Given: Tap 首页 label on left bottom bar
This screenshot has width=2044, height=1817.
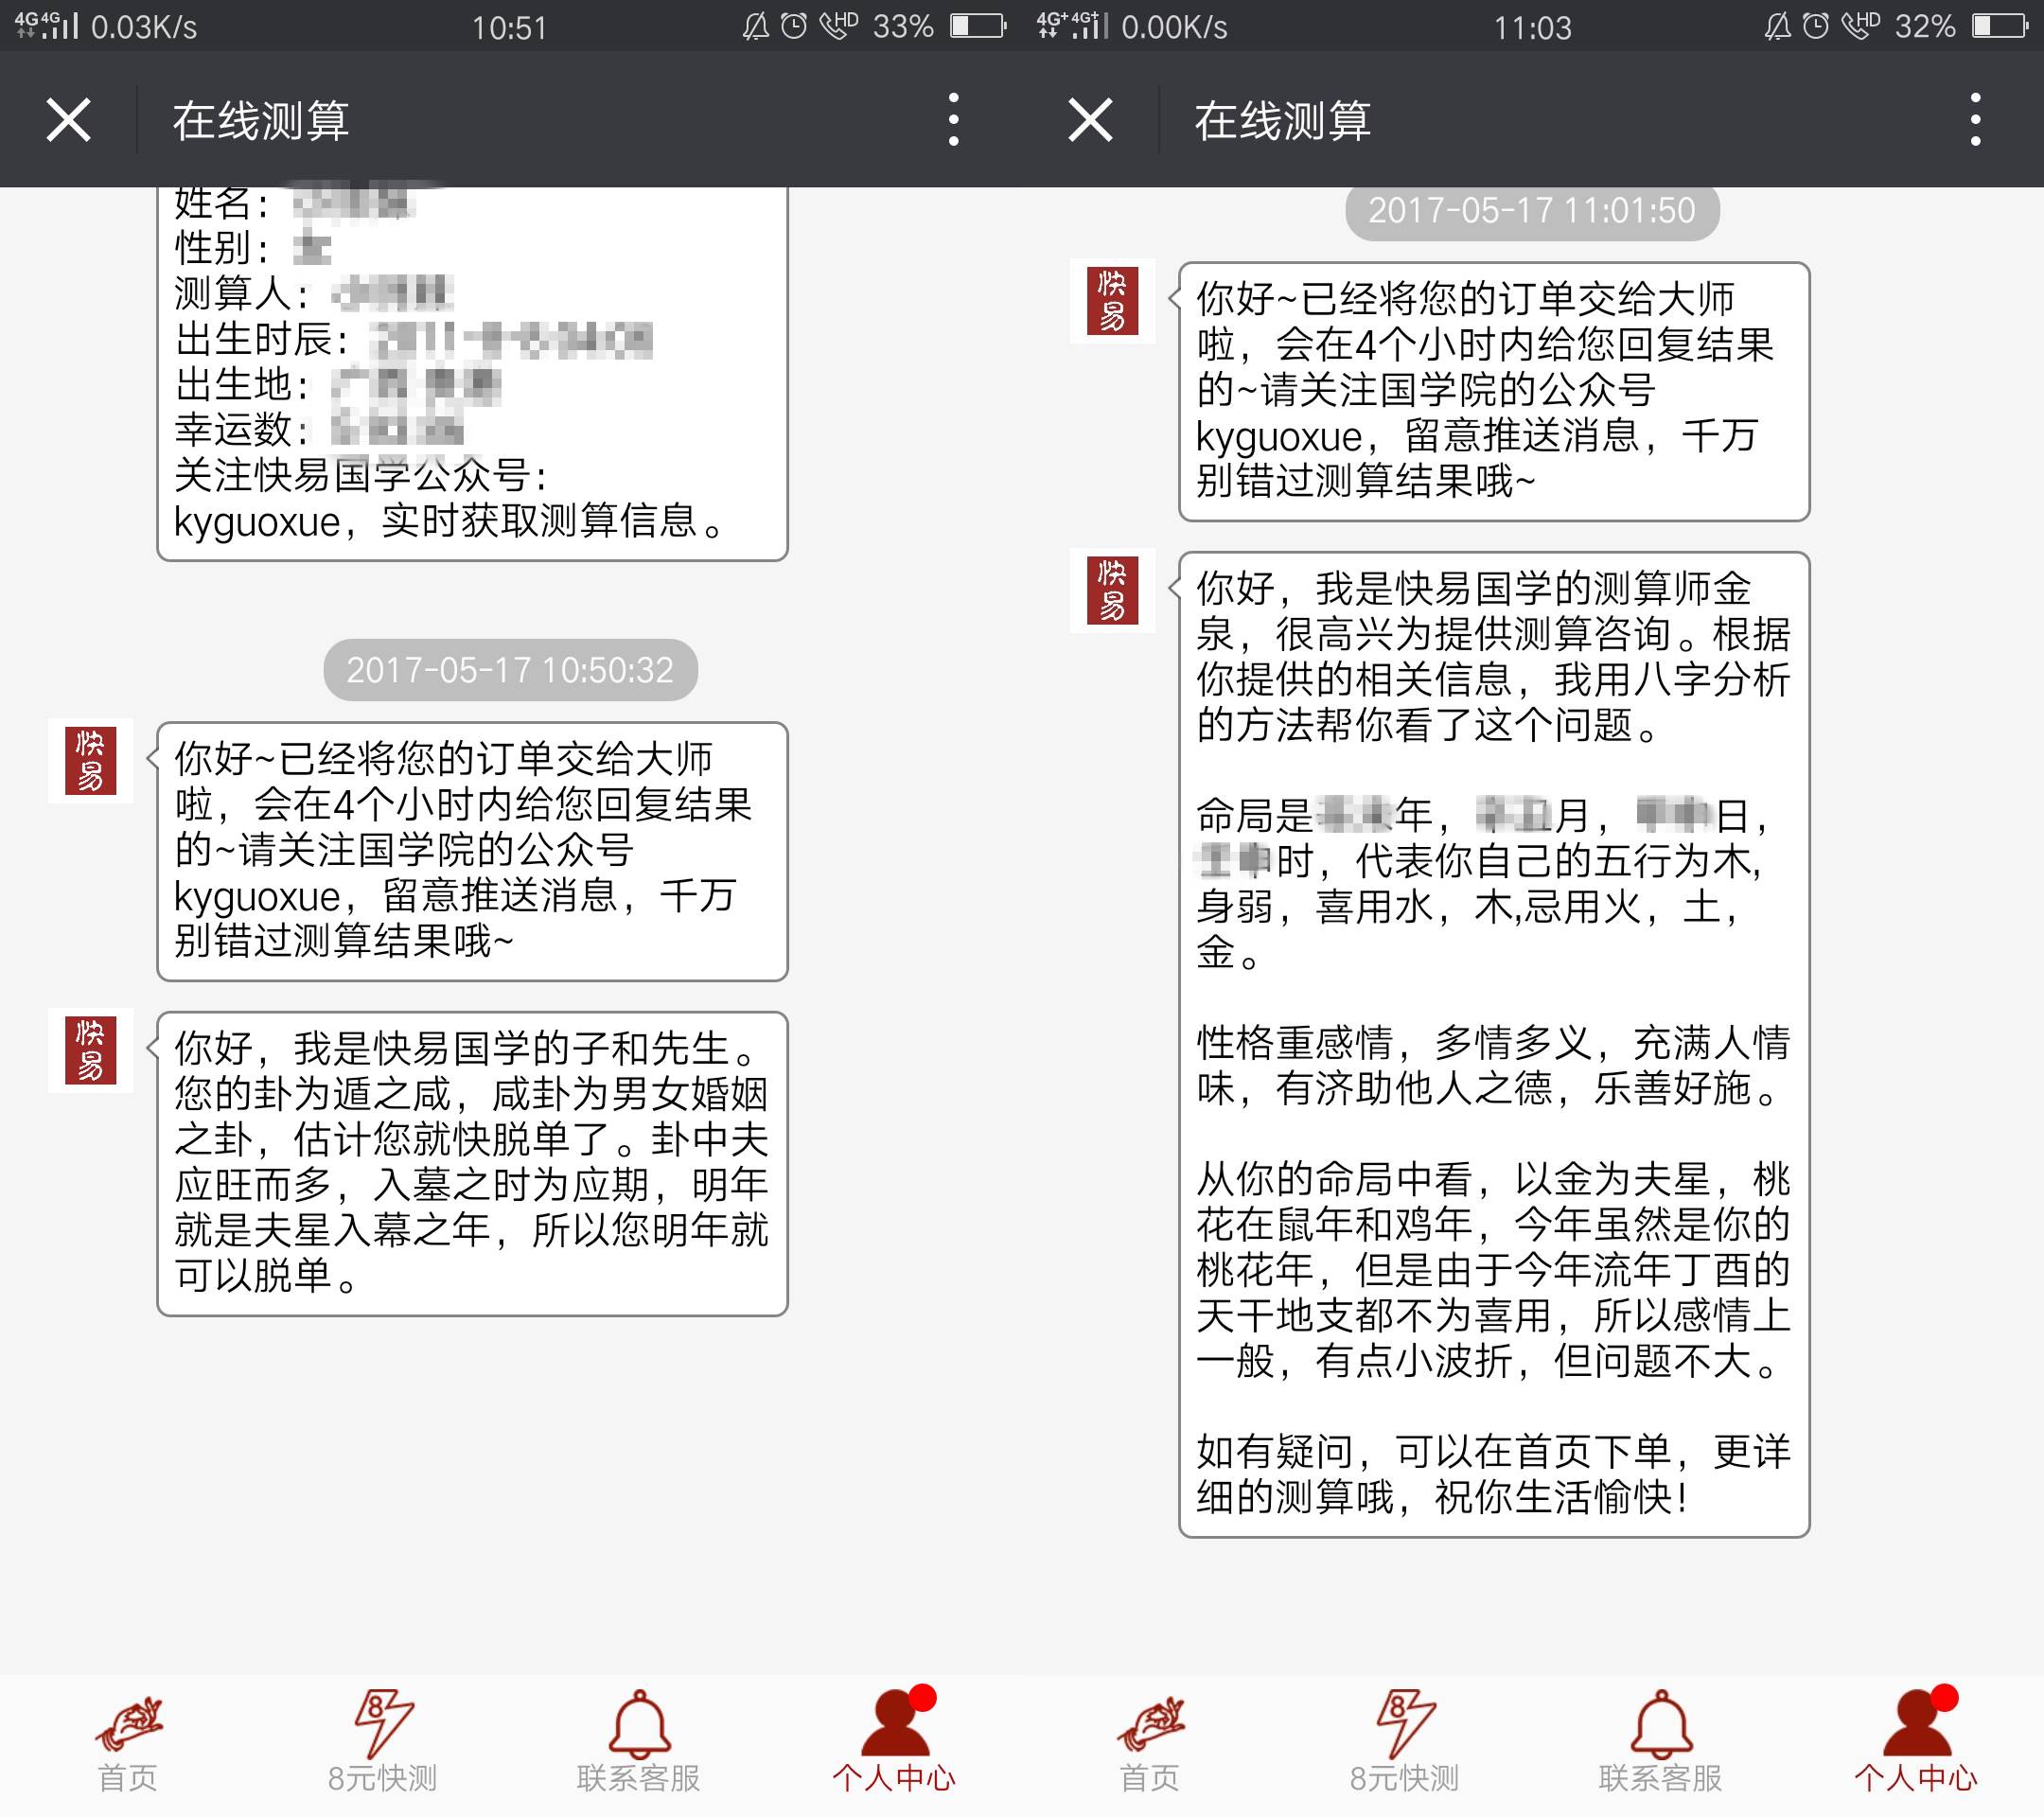Looking at the screenshot, I should pos(128,1778).
